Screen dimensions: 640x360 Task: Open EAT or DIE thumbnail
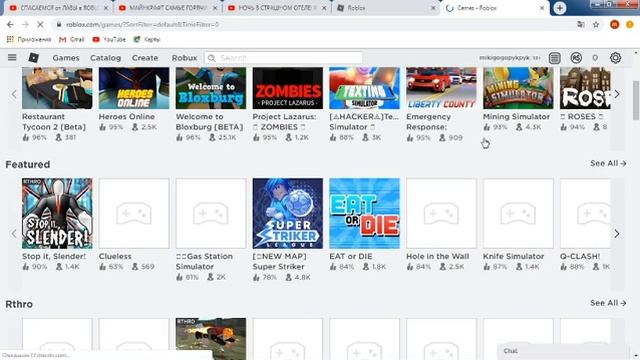364,213
